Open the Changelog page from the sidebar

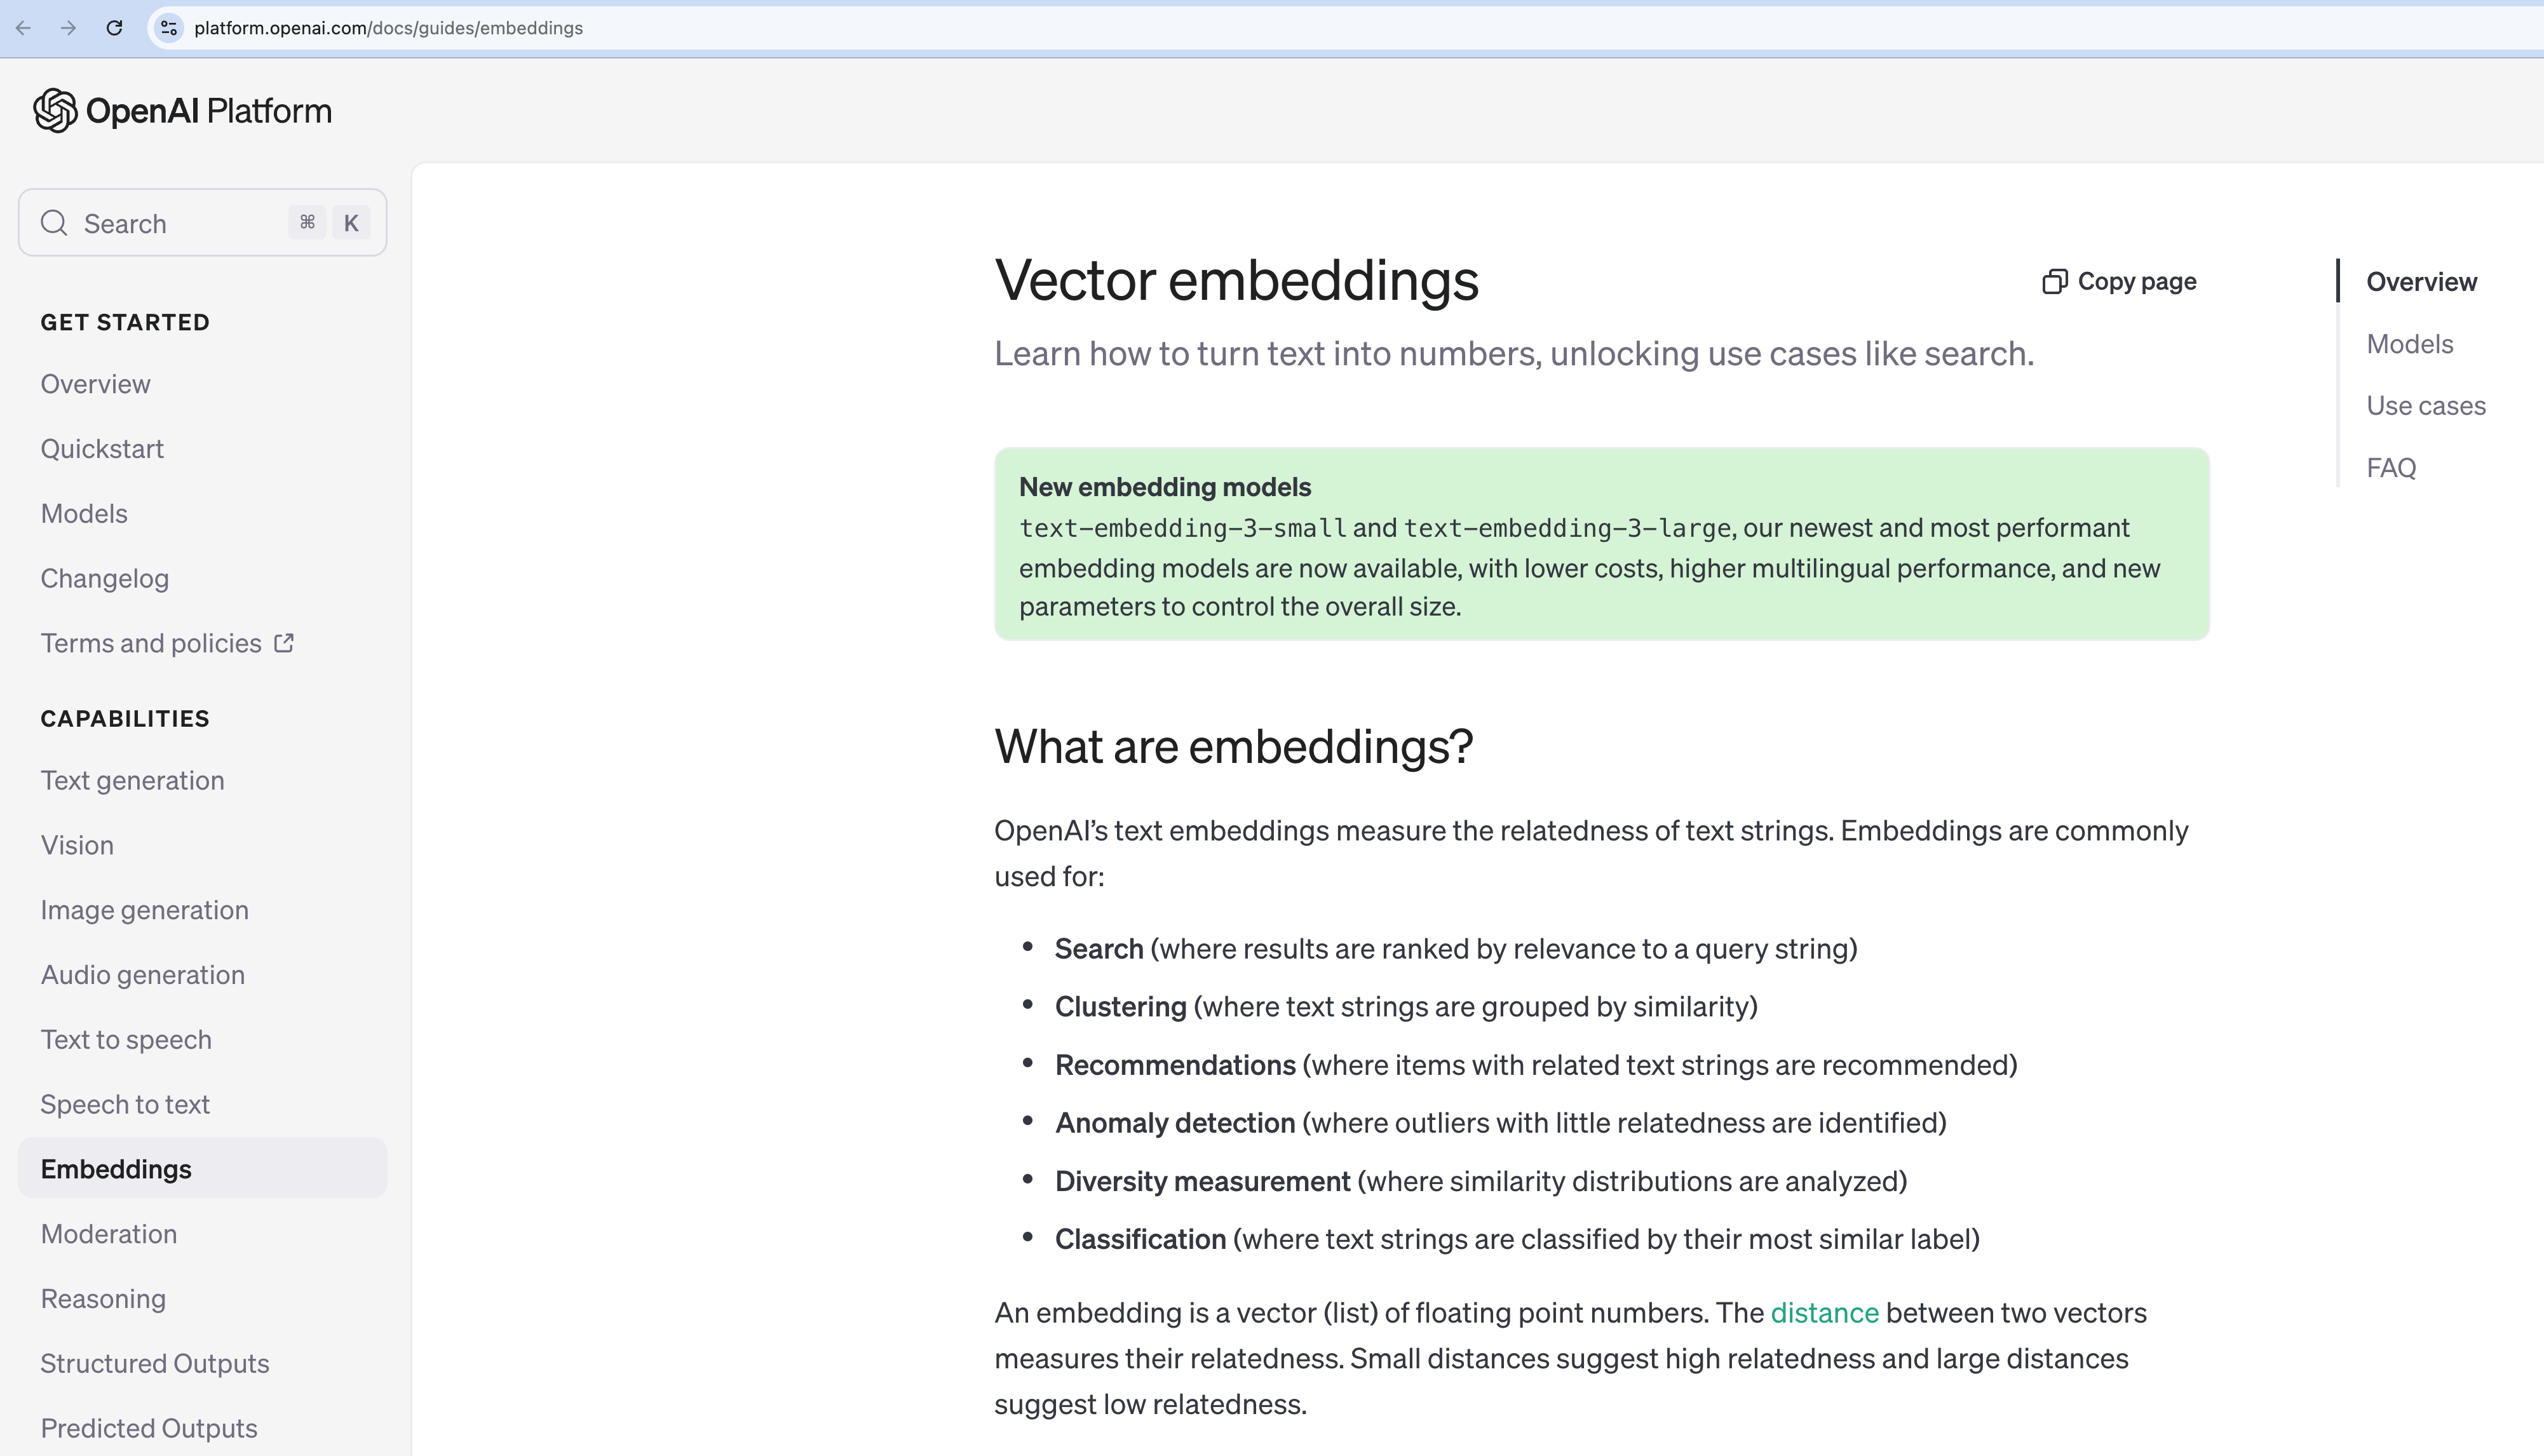[x=105, y=579]
